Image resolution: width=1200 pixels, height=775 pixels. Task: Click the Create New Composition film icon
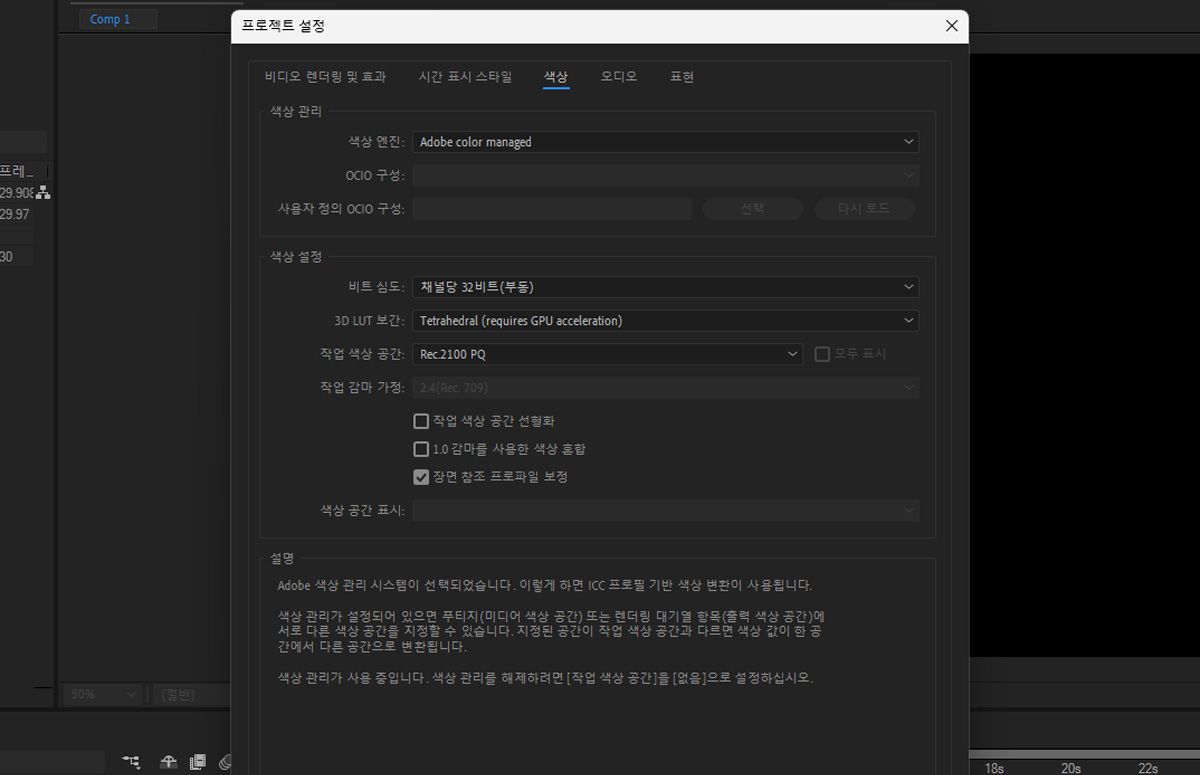(197, 761)
